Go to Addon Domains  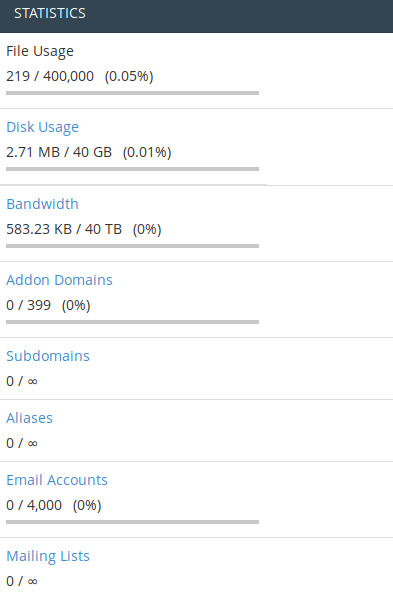click(x=59, y=280)
